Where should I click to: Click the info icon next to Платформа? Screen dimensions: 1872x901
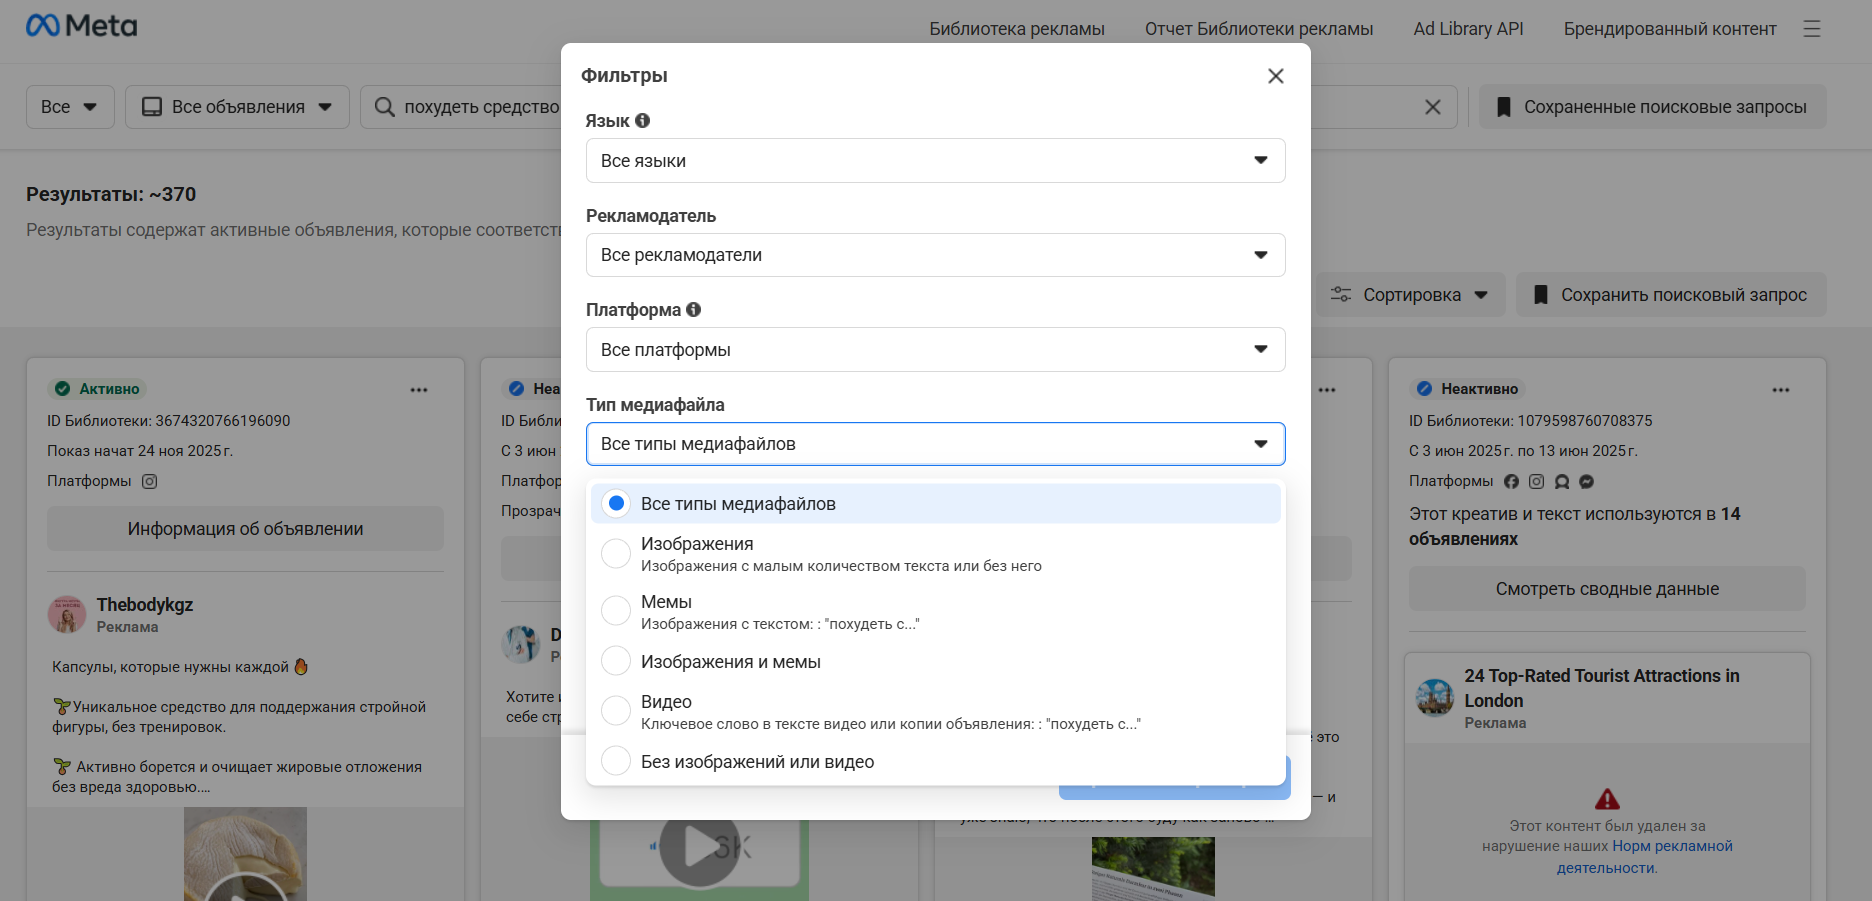[693, 310]
